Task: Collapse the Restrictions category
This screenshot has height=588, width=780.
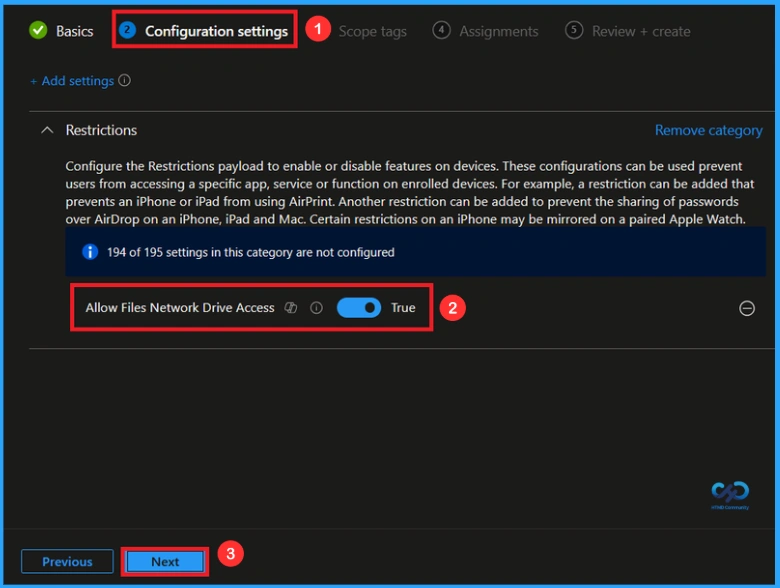Action: (47, 130)
